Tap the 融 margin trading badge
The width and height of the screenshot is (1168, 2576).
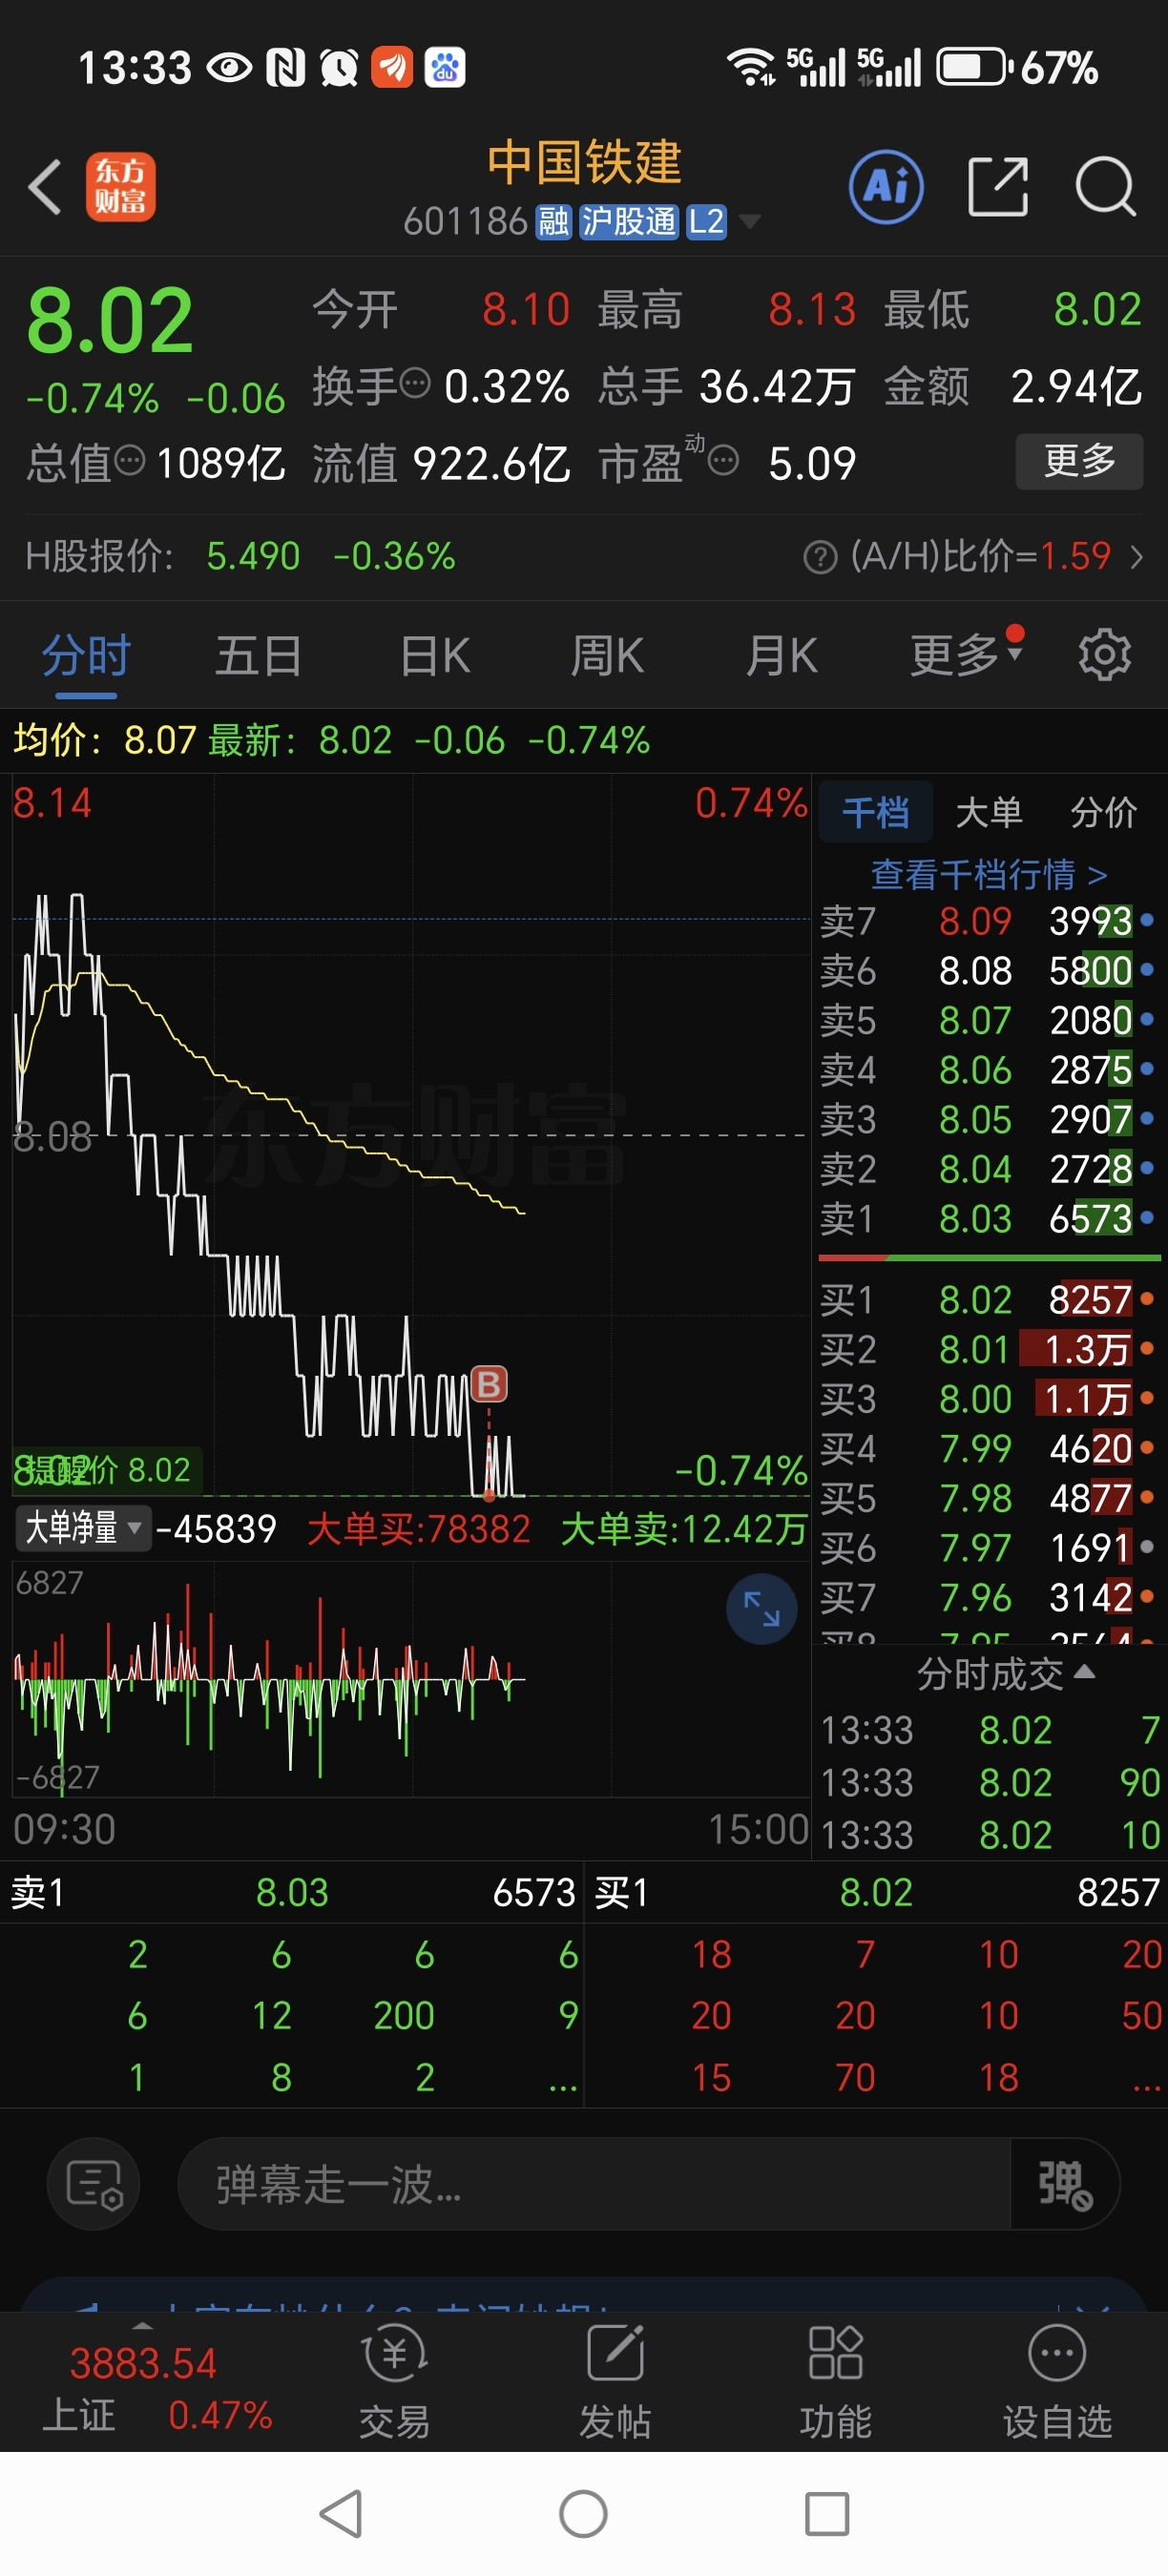553,221
